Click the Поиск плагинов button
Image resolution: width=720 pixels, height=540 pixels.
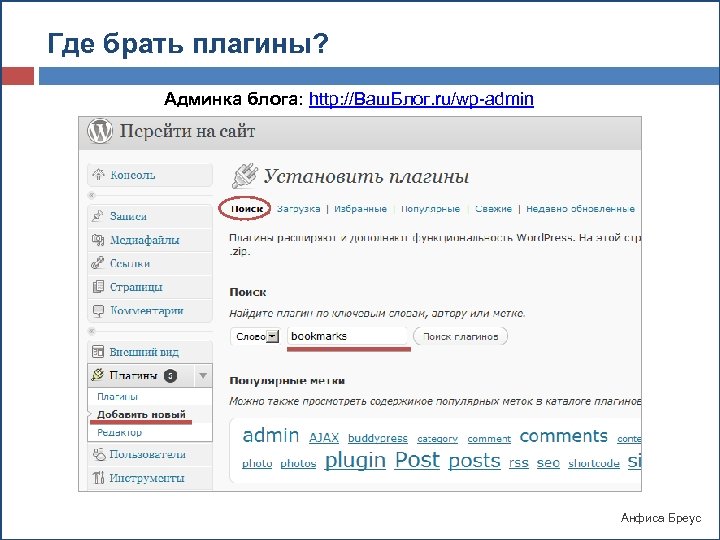(x=461, y=337)
